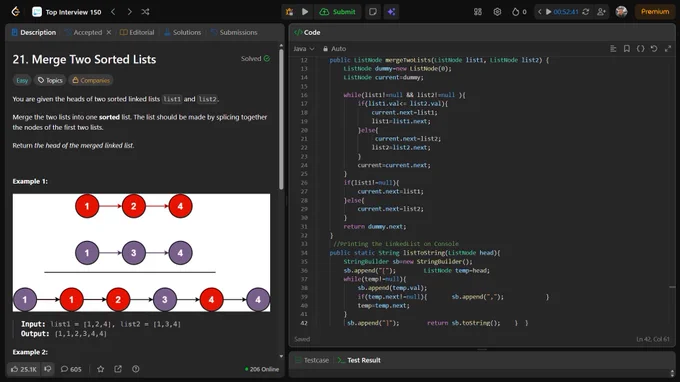Click the Code panel header
This screenshot has height=382, width=680.
coord(307,33)
